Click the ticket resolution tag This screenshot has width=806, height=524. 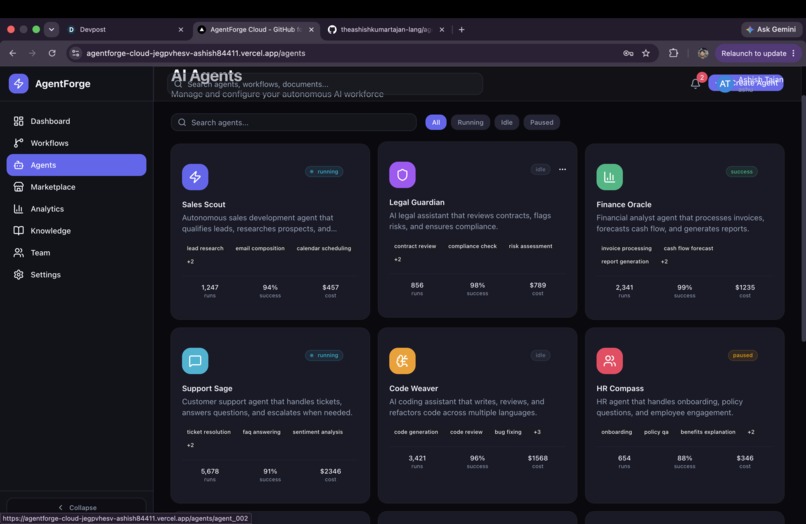(209, 432)
